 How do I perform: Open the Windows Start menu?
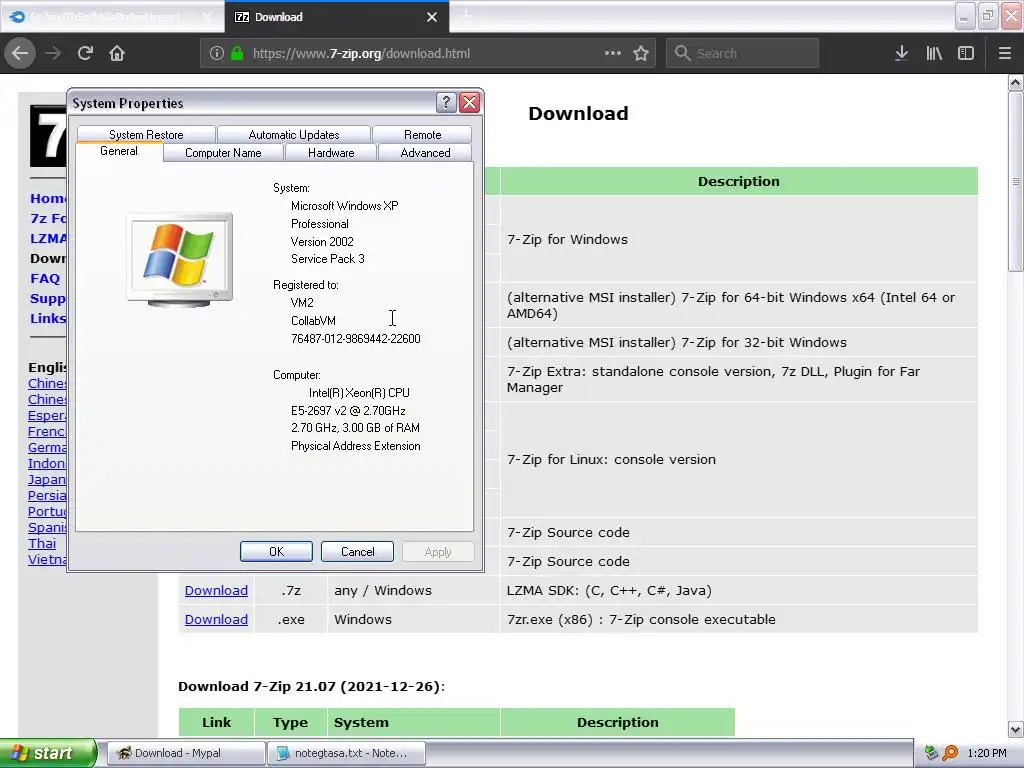47,753
